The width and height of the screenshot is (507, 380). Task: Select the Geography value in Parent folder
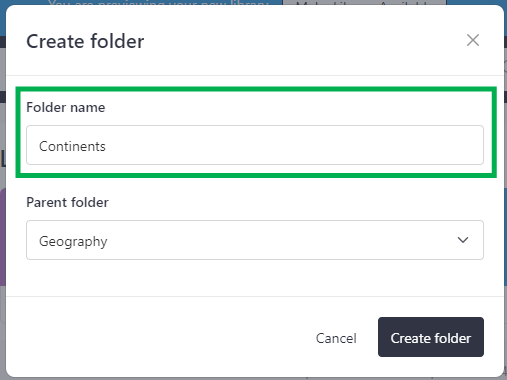(x=73, y=241)
